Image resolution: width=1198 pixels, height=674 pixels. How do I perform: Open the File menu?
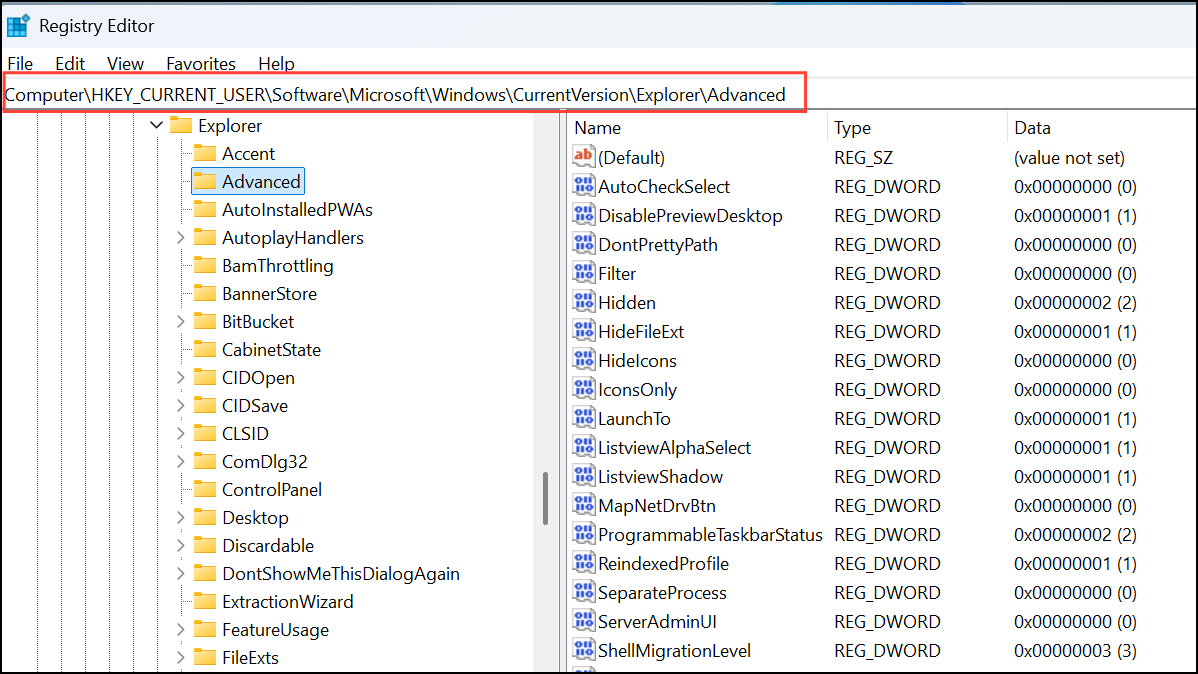[20, 63]
